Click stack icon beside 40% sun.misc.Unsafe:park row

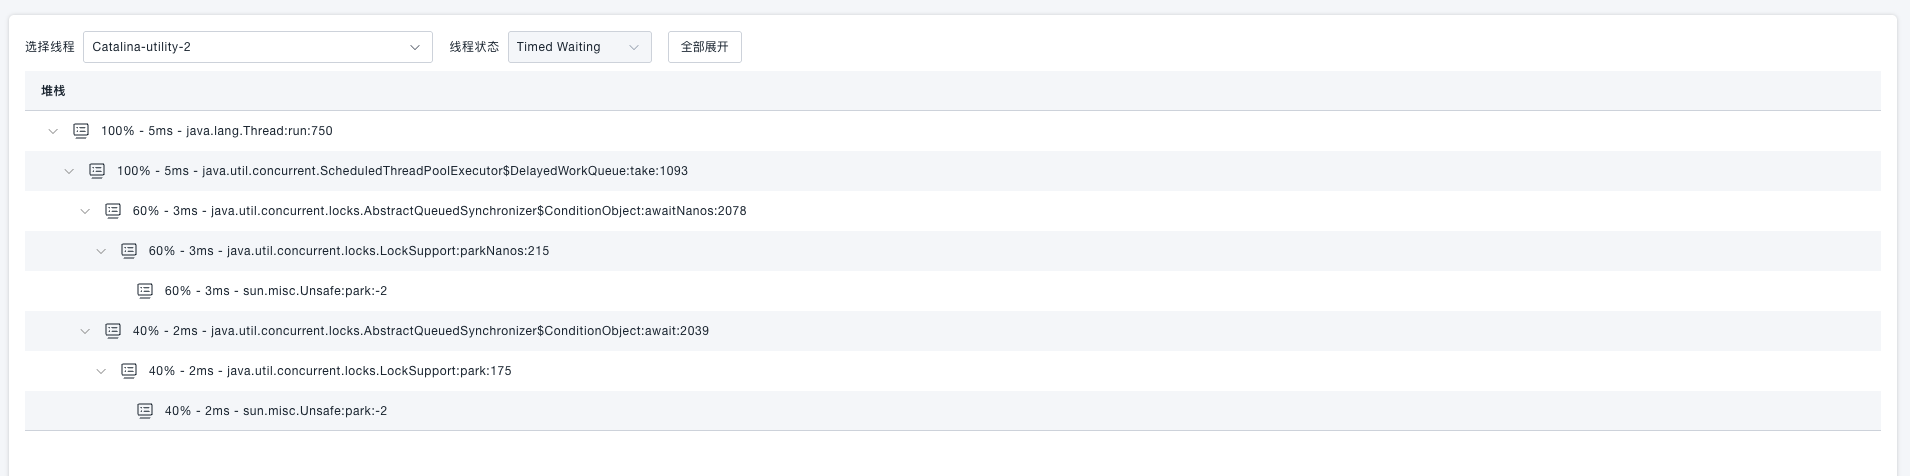[145, 411]
